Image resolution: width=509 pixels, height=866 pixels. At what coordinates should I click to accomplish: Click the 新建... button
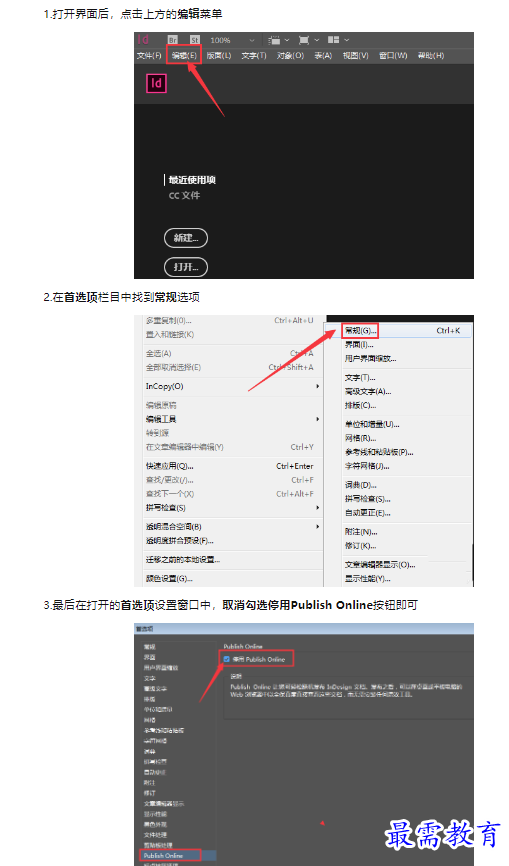(186, 238)
